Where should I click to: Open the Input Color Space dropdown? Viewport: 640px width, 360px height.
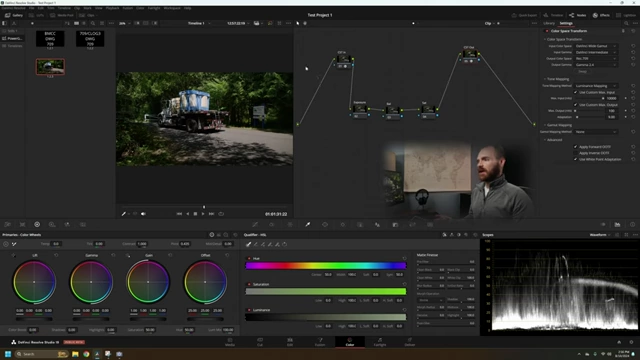[x=596, y=46]
